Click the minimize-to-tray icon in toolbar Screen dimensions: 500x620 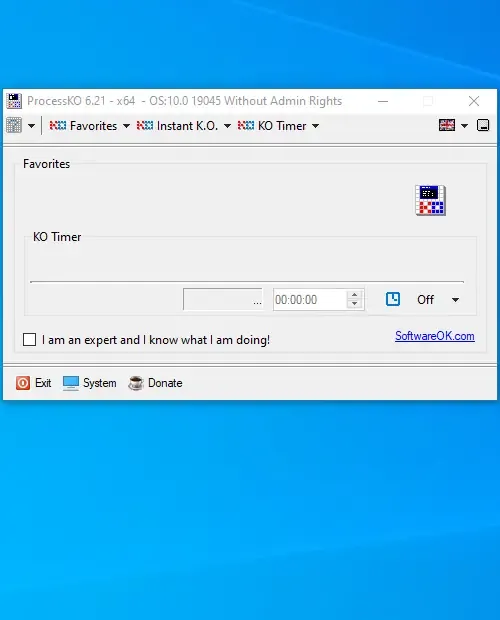point(483,125)
